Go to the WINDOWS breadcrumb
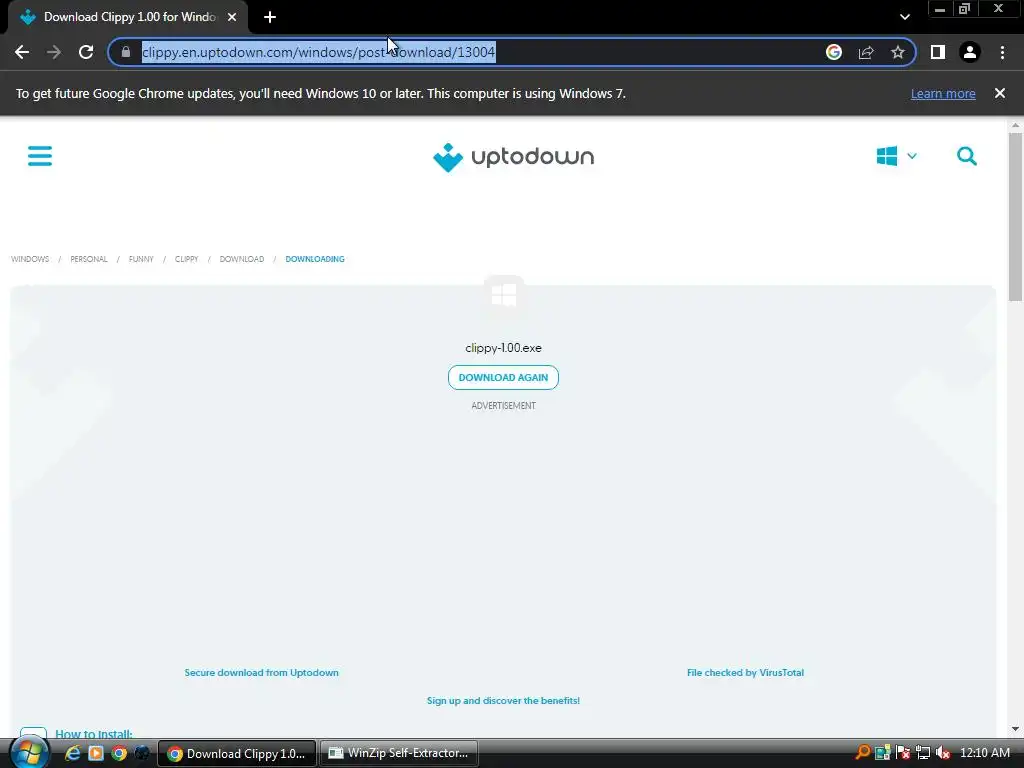 tap(30, 259)
